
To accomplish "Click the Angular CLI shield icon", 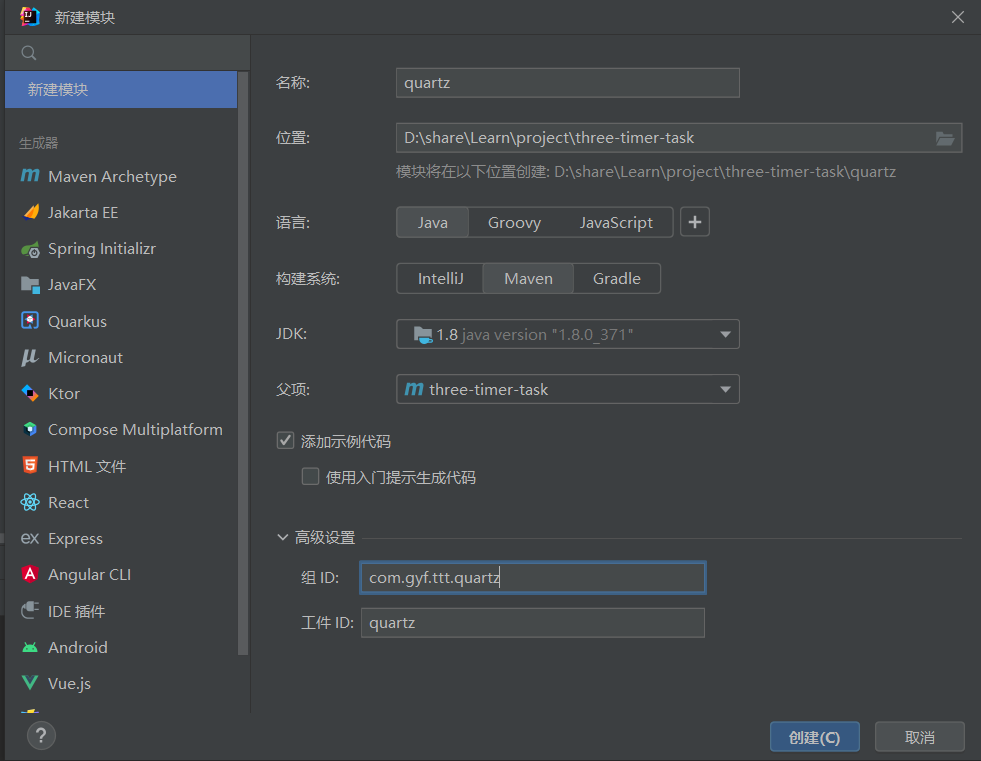I will [x=30, y=574].
